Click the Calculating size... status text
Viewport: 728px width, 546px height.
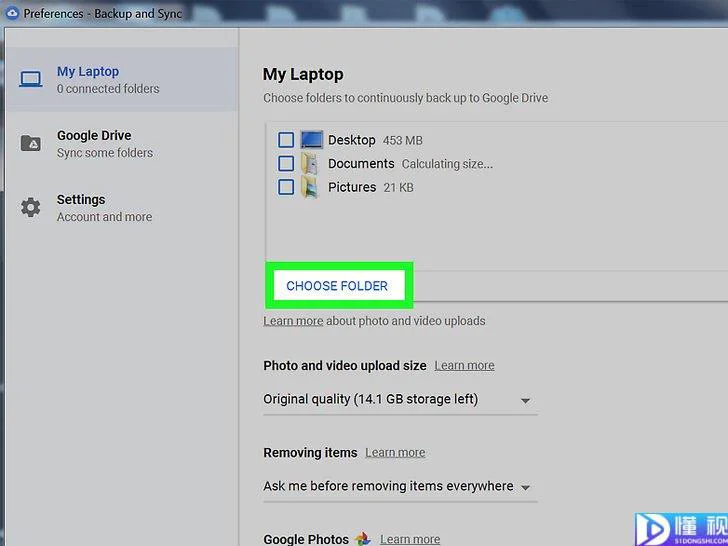pyautogui.click(x=447, y=164)
